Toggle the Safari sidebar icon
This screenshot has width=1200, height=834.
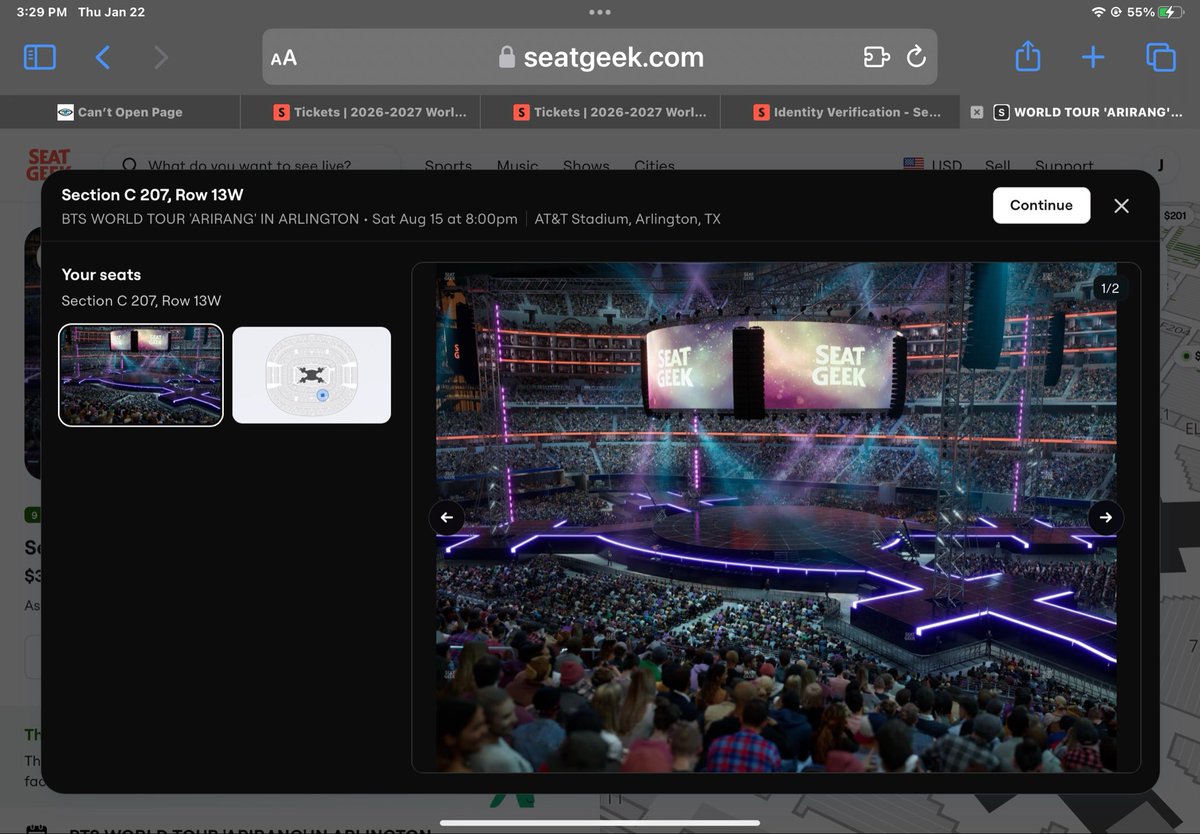tap(40, 57)
